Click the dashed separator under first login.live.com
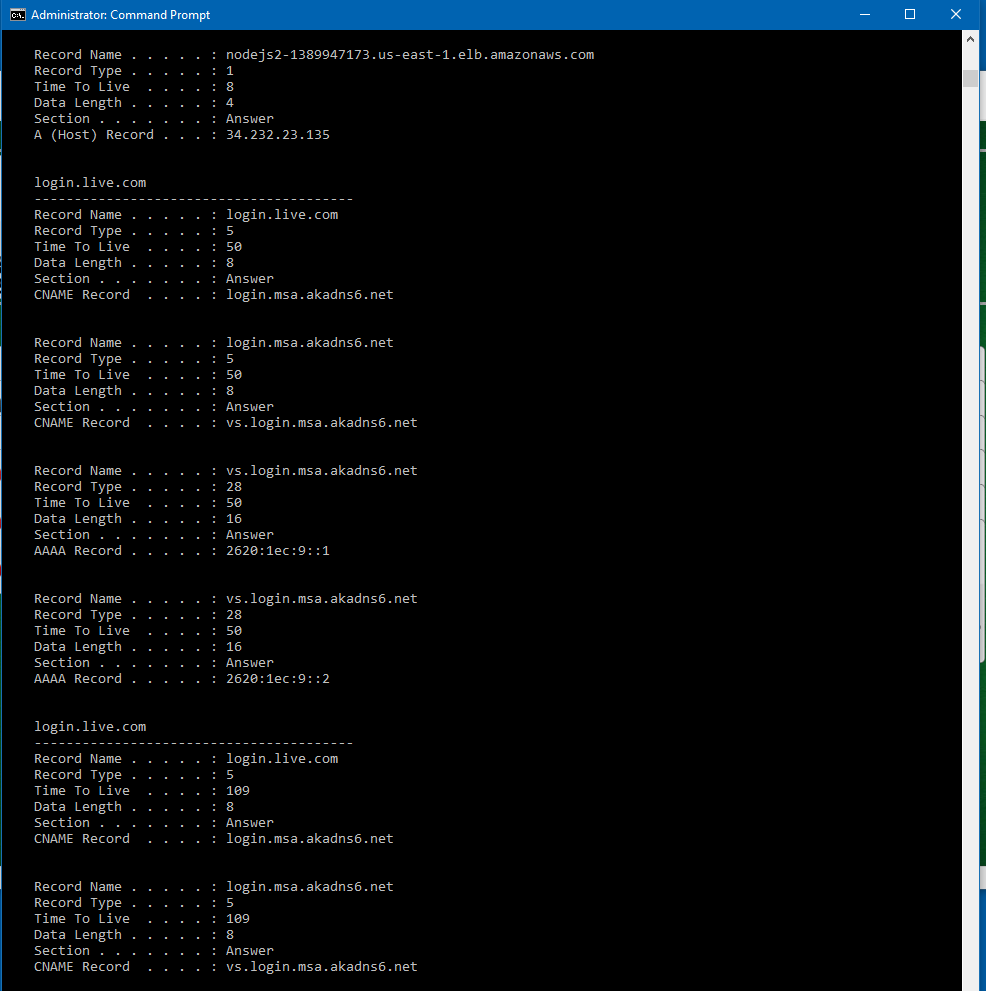986x991 pixels. pos(193,199)
